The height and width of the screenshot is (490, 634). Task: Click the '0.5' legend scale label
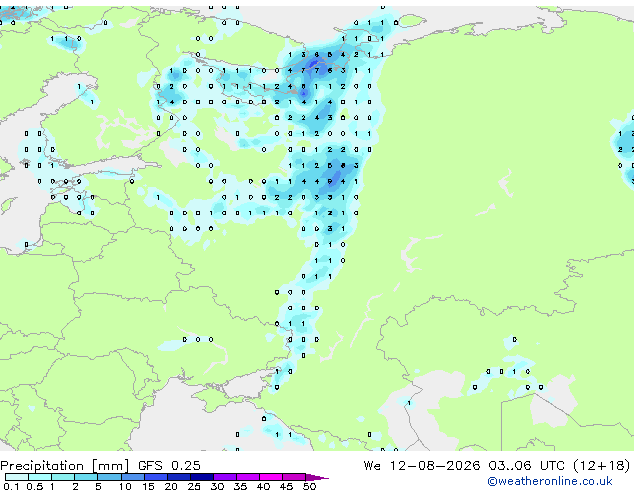[35, 486]
